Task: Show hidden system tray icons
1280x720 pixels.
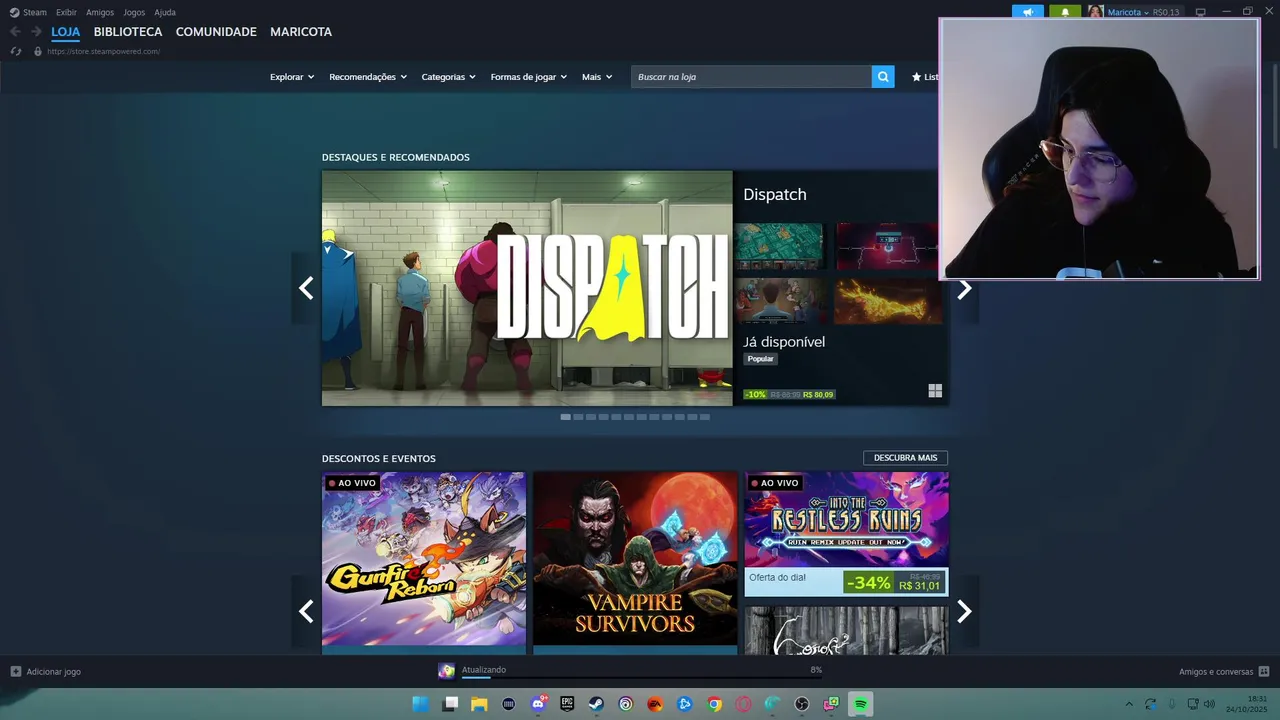Action: (x=1129, y=704)
